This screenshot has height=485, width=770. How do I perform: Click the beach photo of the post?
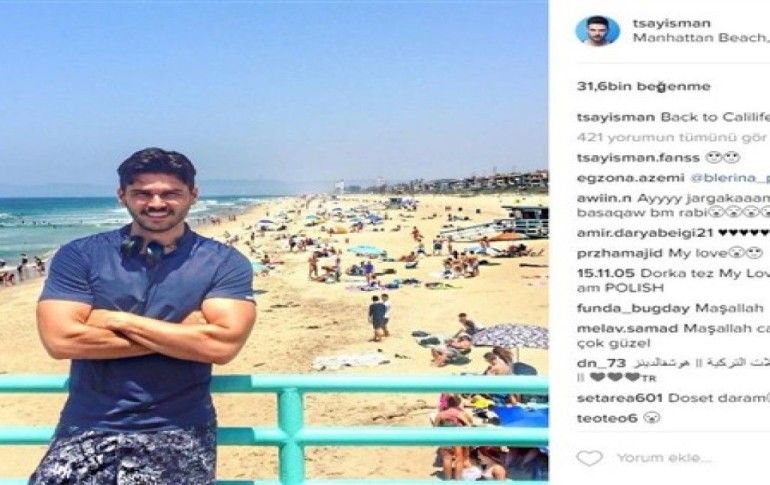point(274,242)
